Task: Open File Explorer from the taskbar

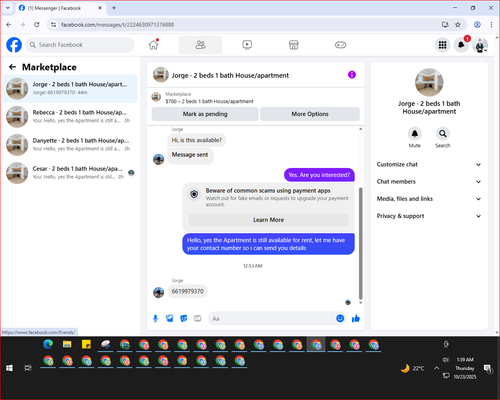Action: pos(67,344)
